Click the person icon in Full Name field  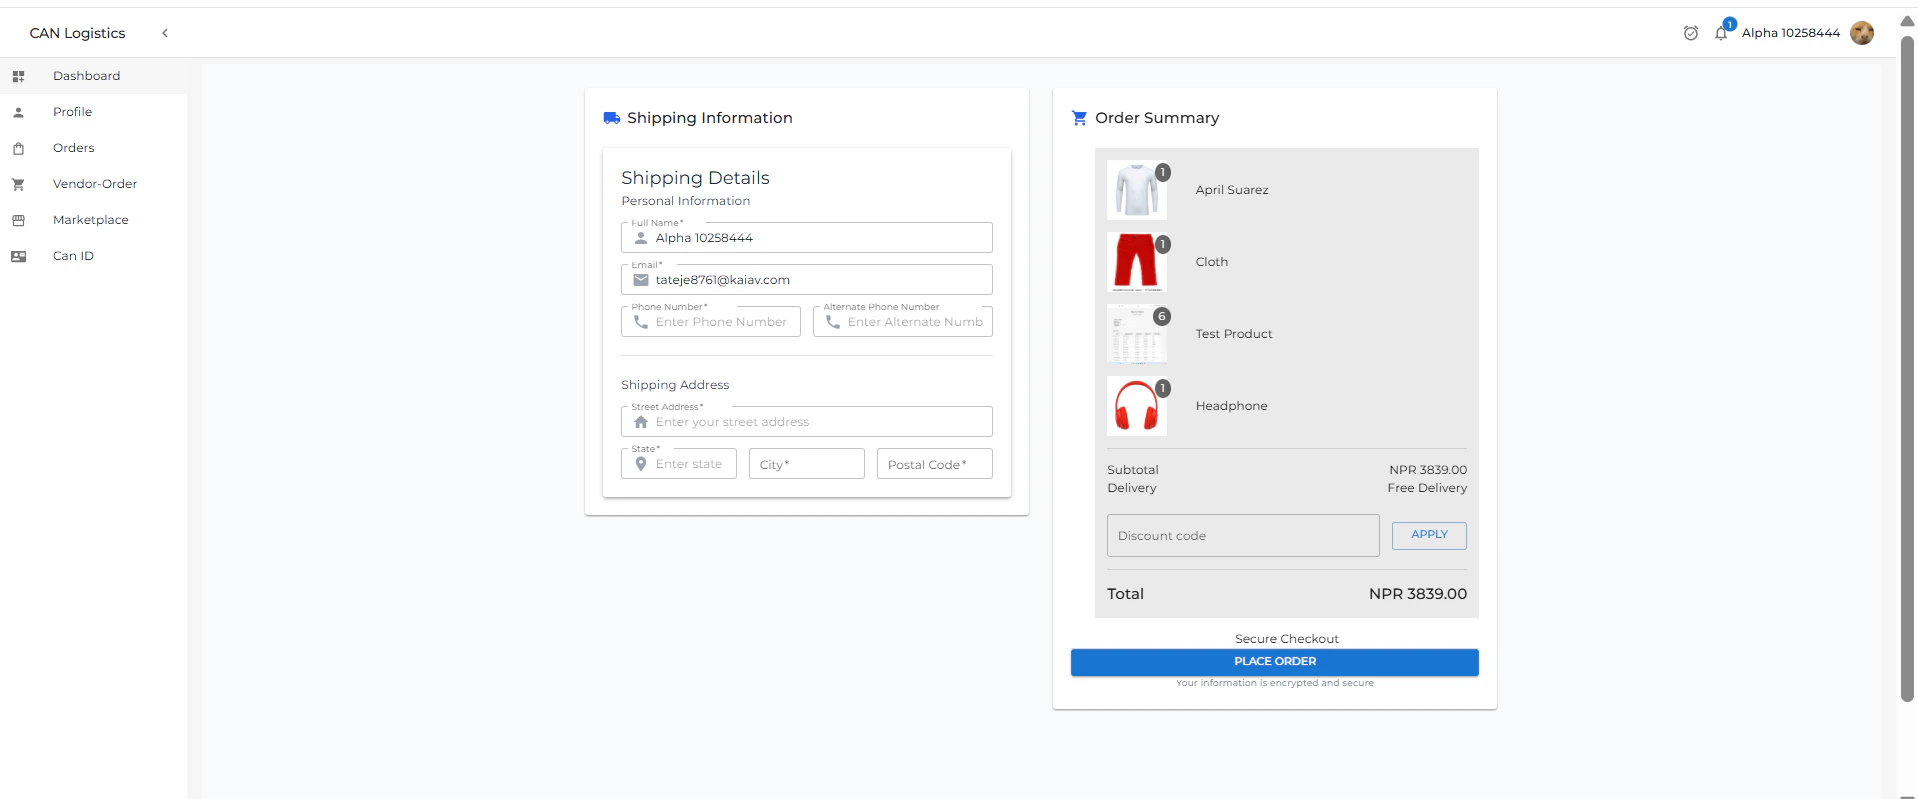(641, 238)
